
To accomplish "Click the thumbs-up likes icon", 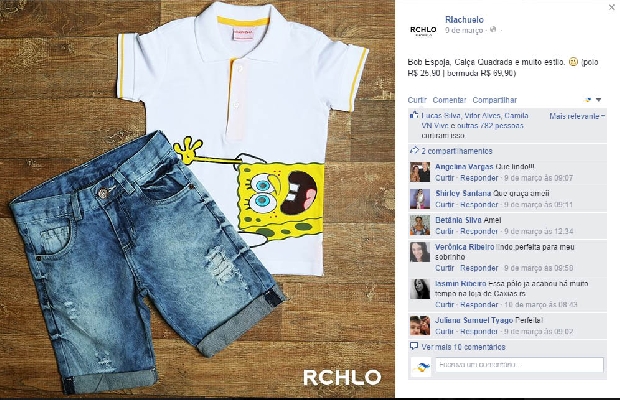I will [x=414, y=115].
